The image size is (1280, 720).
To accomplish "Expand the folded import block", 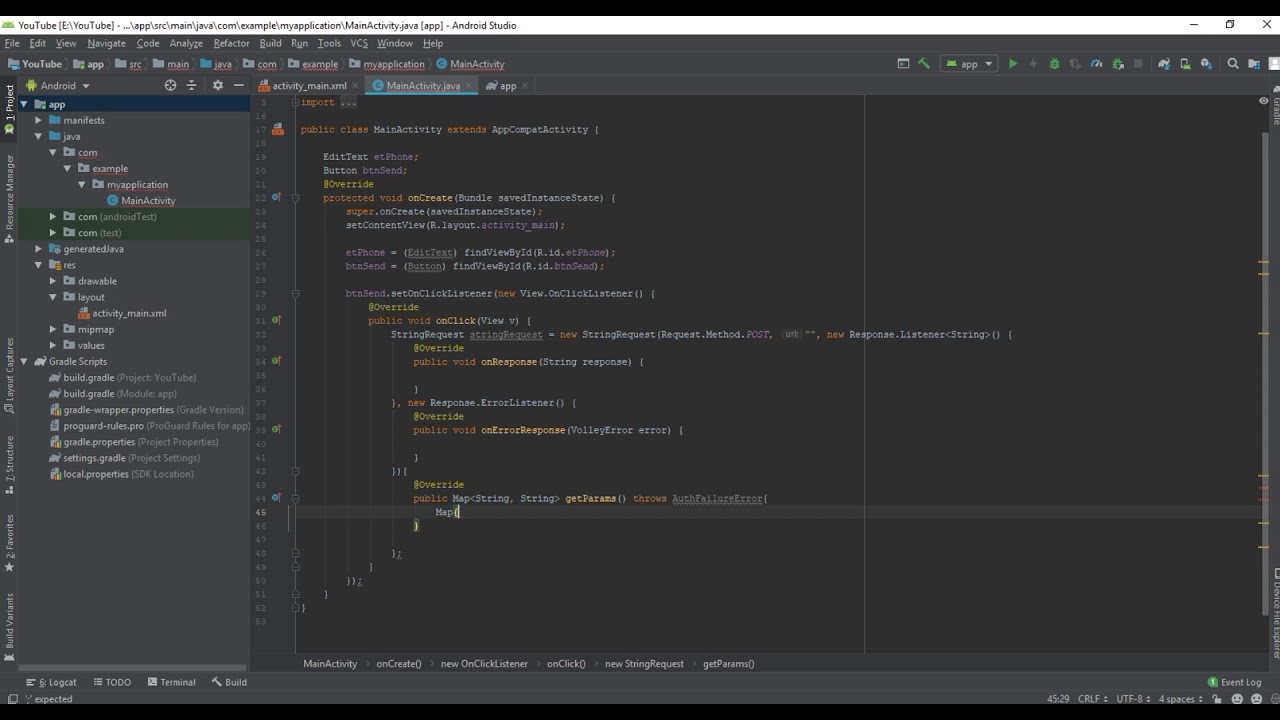I will tap(295, 102).
